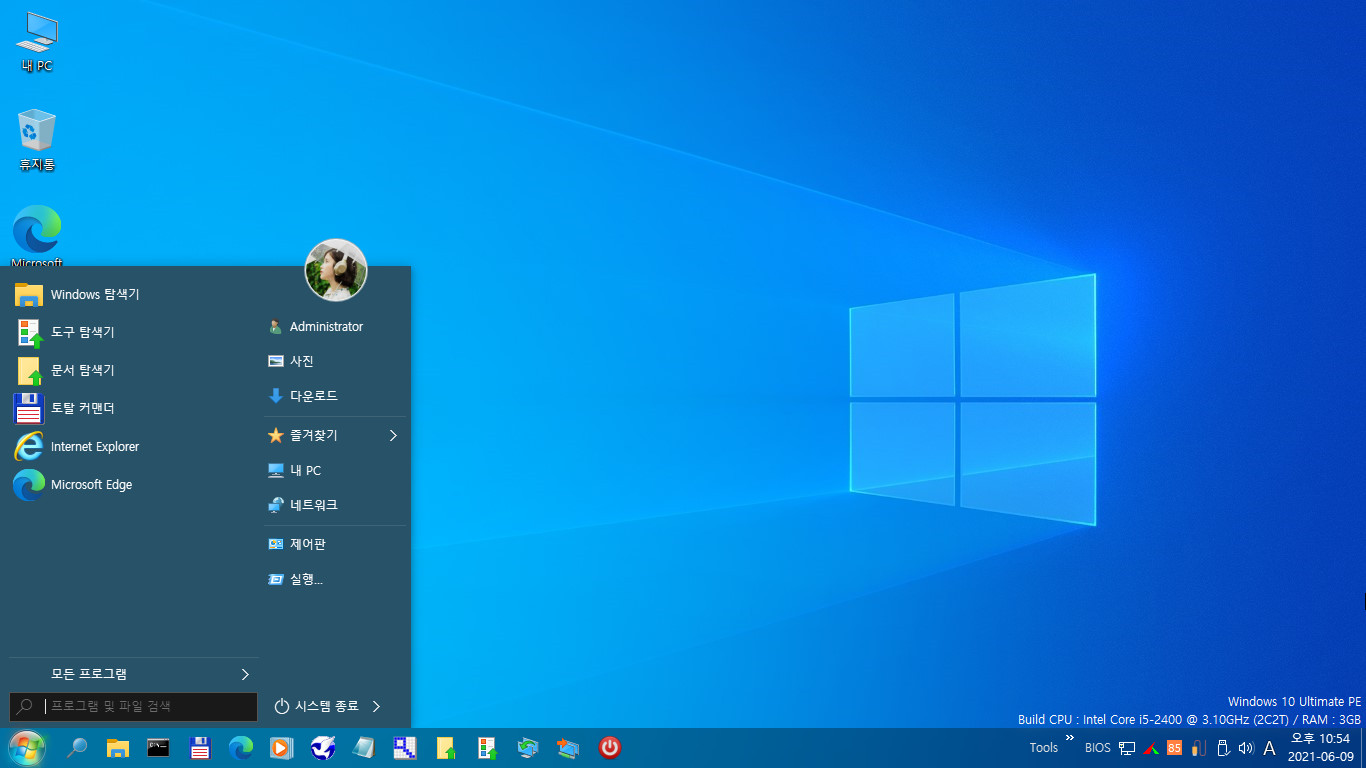Expand the shutdown options arrow
The image size is (1366, 768).
(x=376, y=706)
